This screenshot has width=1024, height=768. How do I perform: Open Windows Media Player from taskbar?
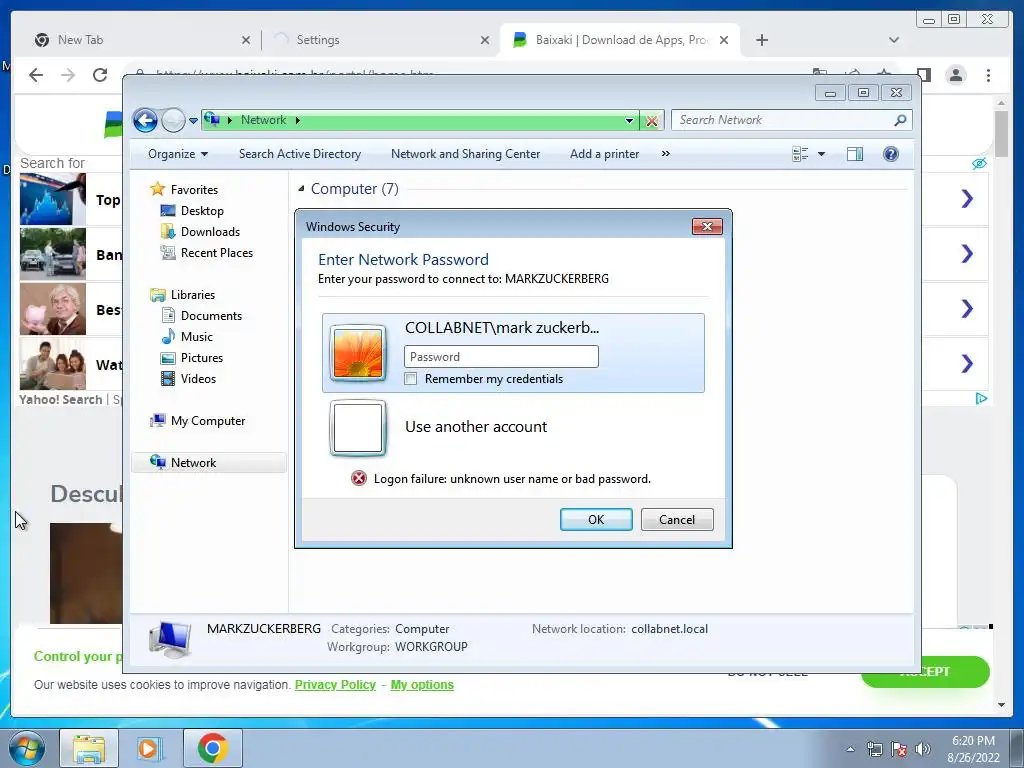[x=150, y=748]
